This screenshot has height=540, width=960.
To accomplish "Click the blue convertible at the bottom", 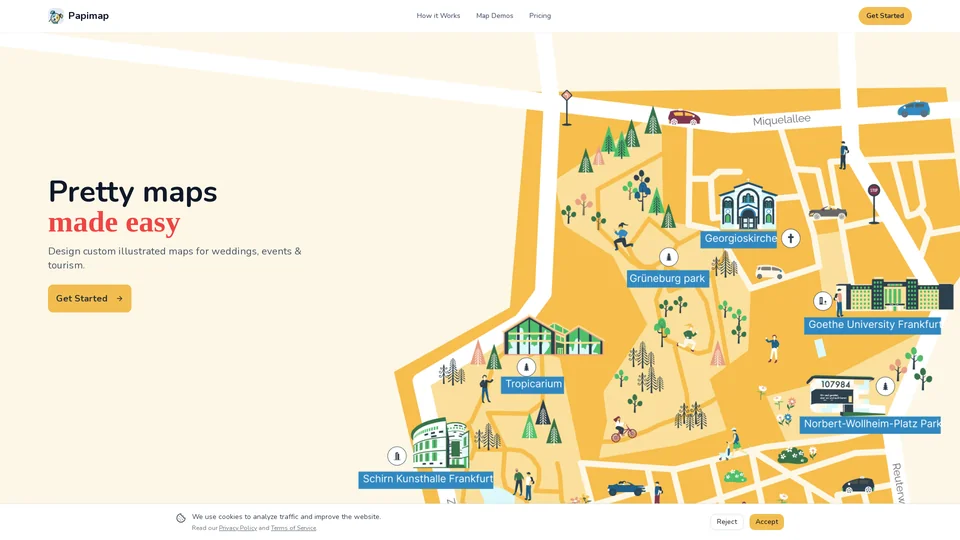I will tap(626, 488).
